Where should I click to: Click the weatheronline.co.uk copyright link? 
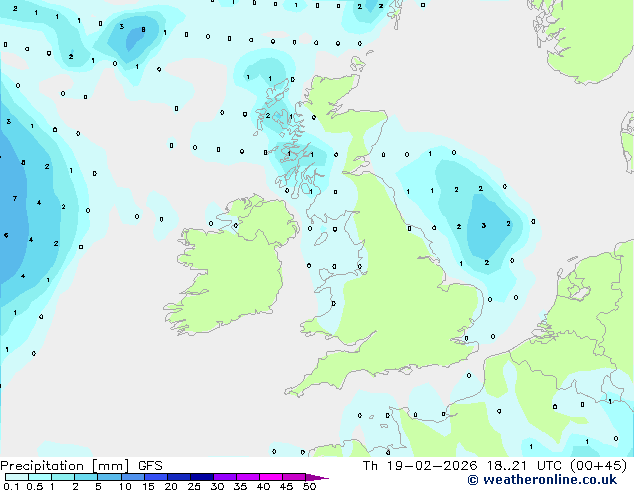coord(542,480)
